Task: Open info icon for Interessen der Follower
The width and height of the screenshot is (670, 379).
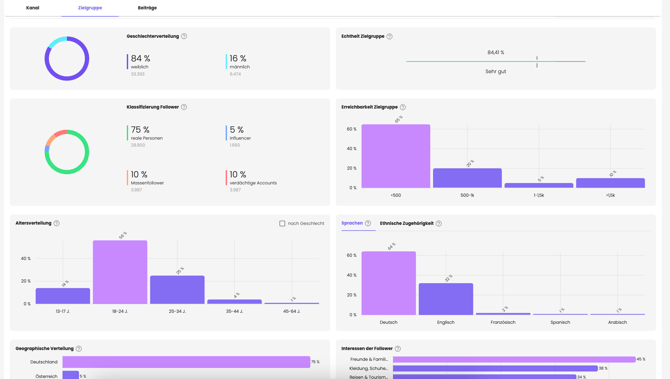Action: tap(398, 349)
